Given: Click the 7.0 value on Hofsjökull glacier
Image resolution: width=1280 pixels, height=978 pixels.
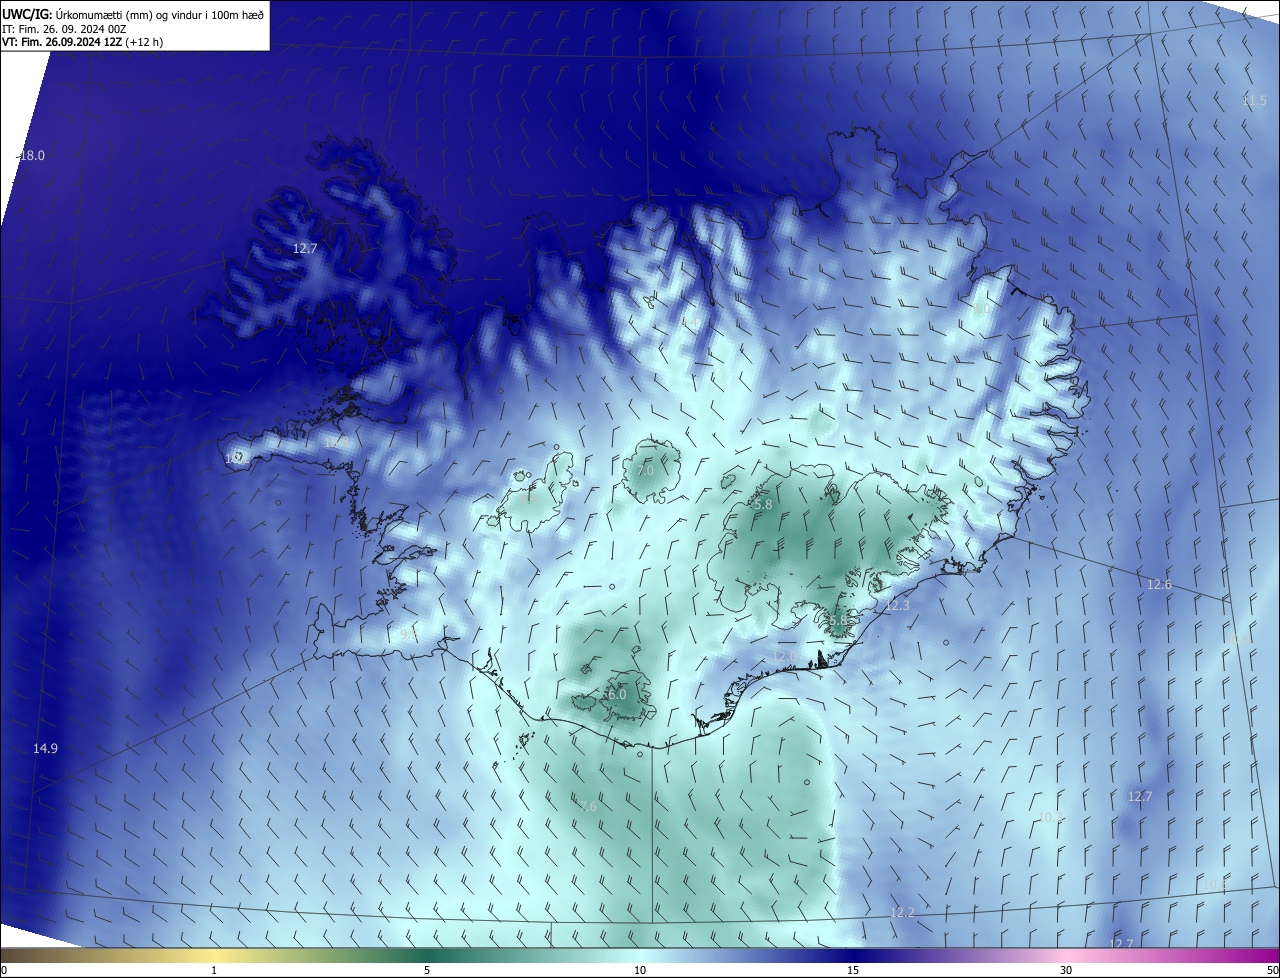Looking at the screenshot, I should pyautogui.click(x=645, y=470).
